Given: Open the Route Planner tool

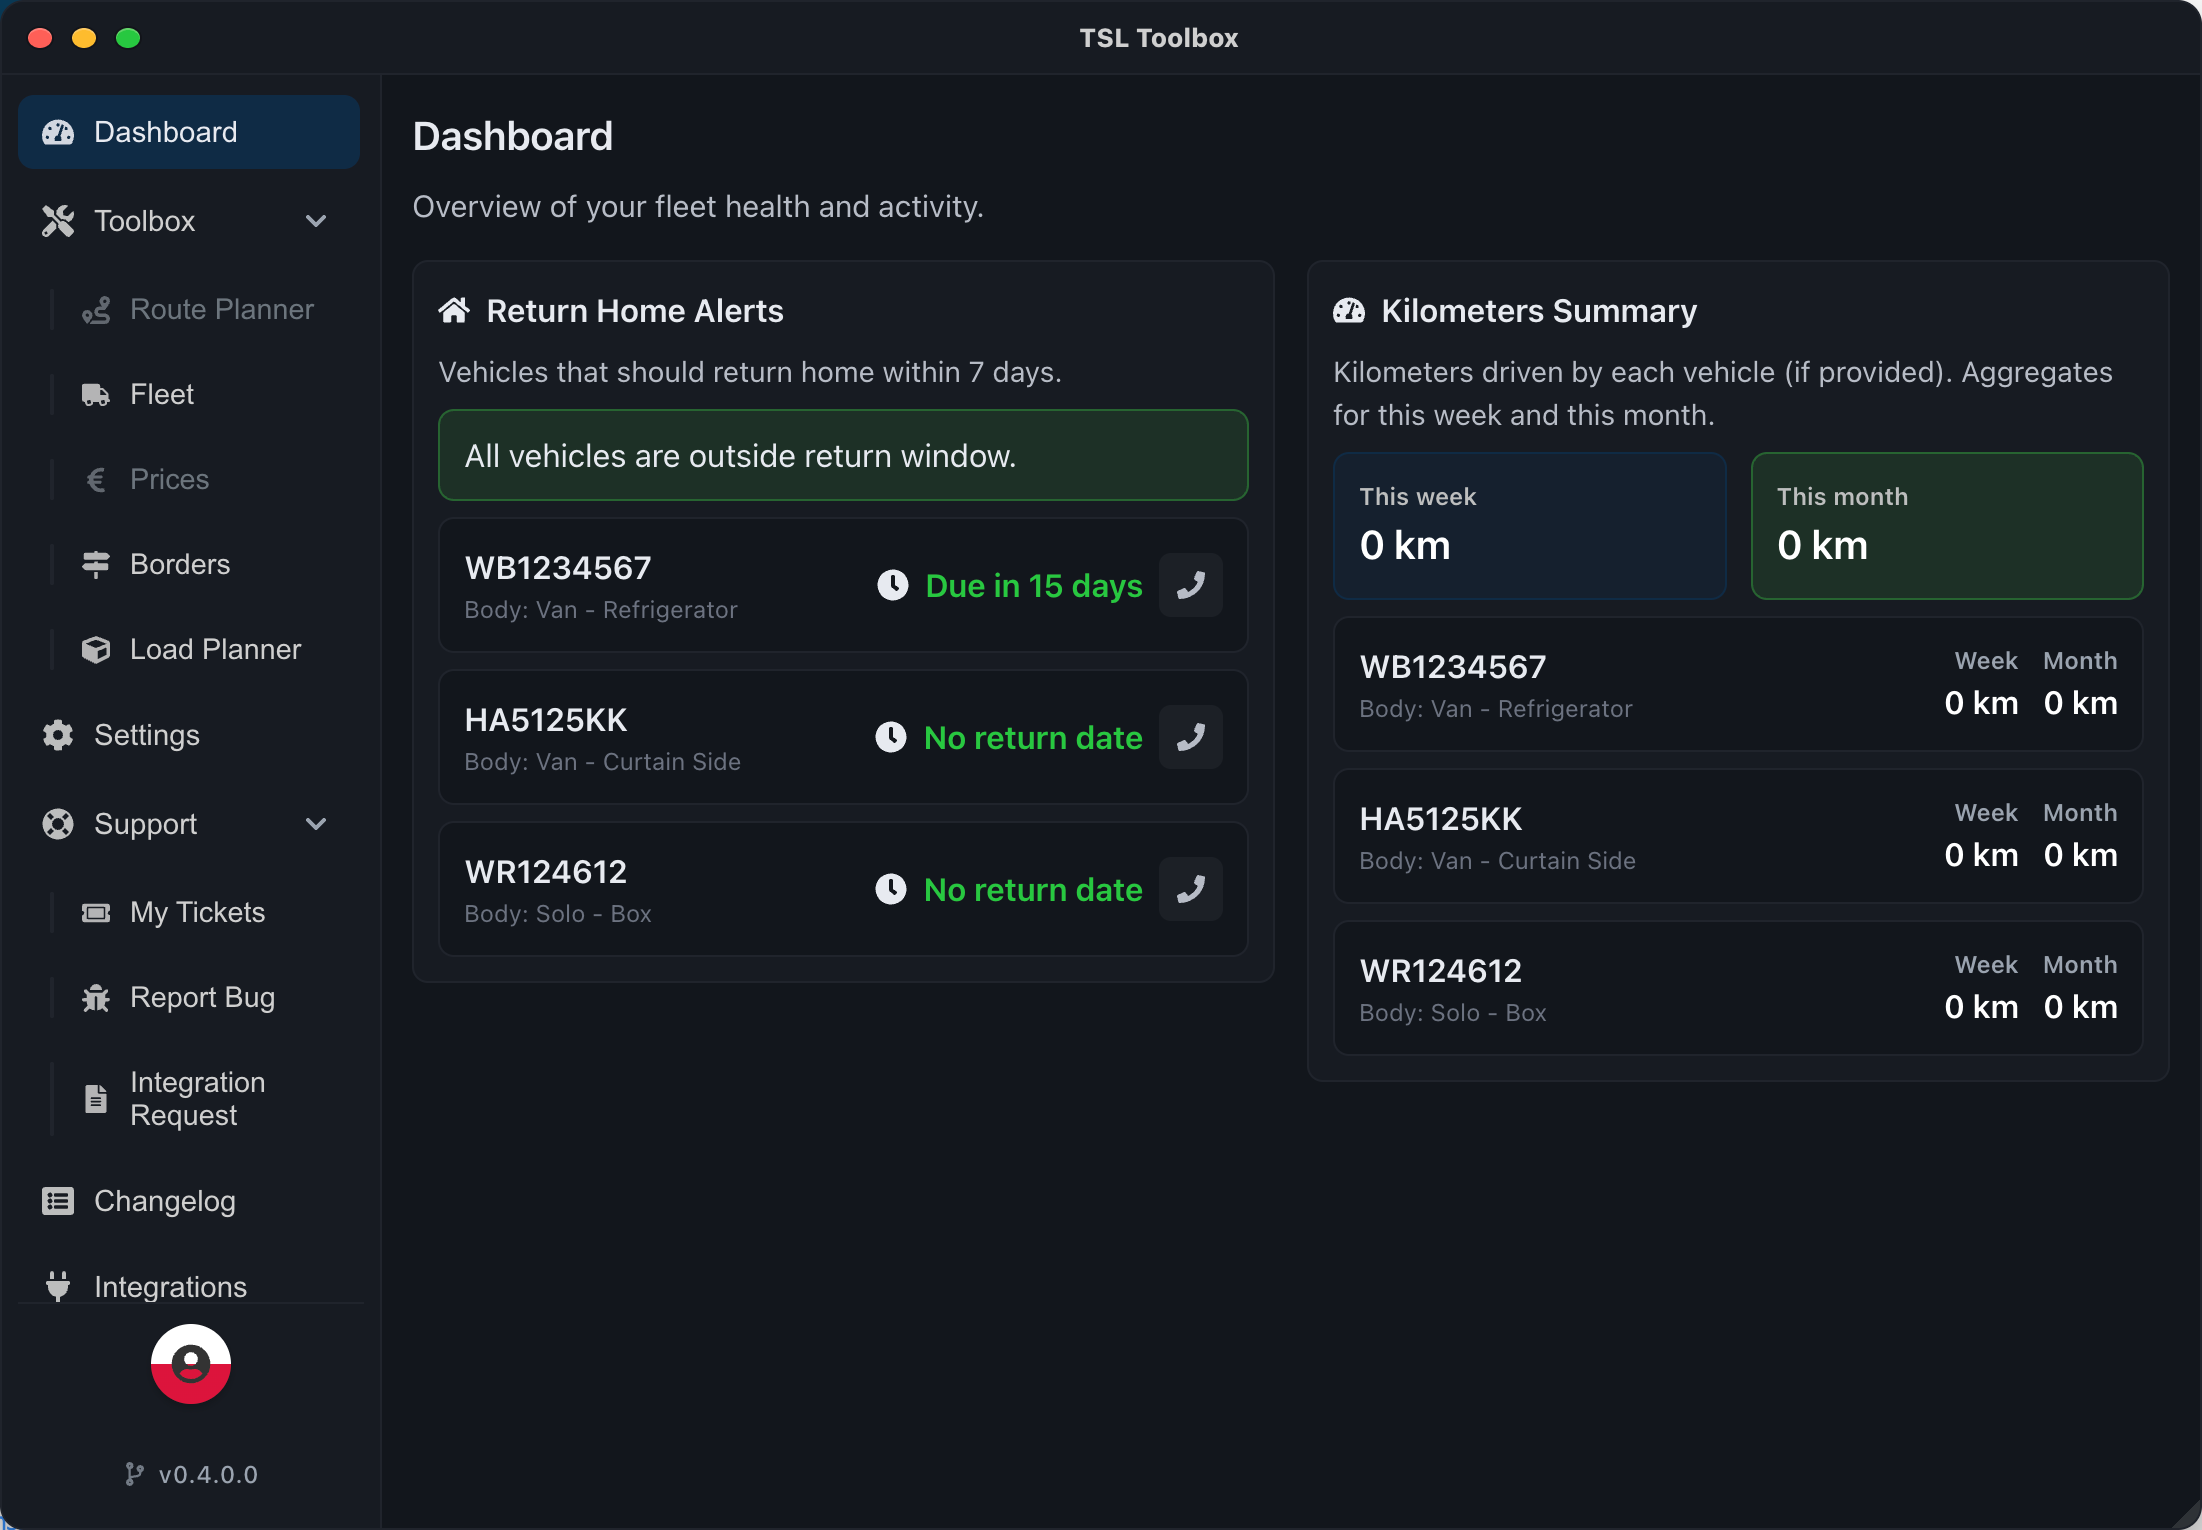Looking at the screenshot, I should [x=97, y=309].
